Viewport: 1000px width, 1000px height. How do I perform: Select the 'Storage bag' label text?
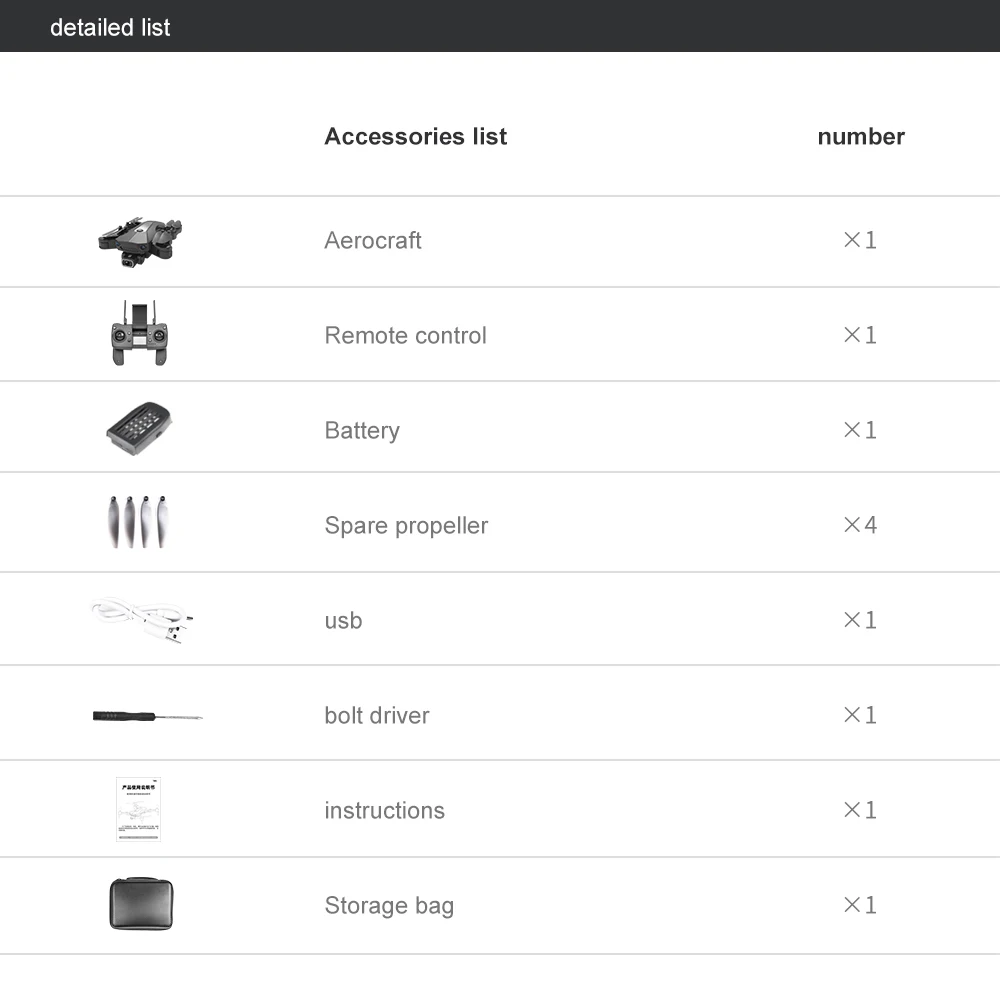point(389,906)
